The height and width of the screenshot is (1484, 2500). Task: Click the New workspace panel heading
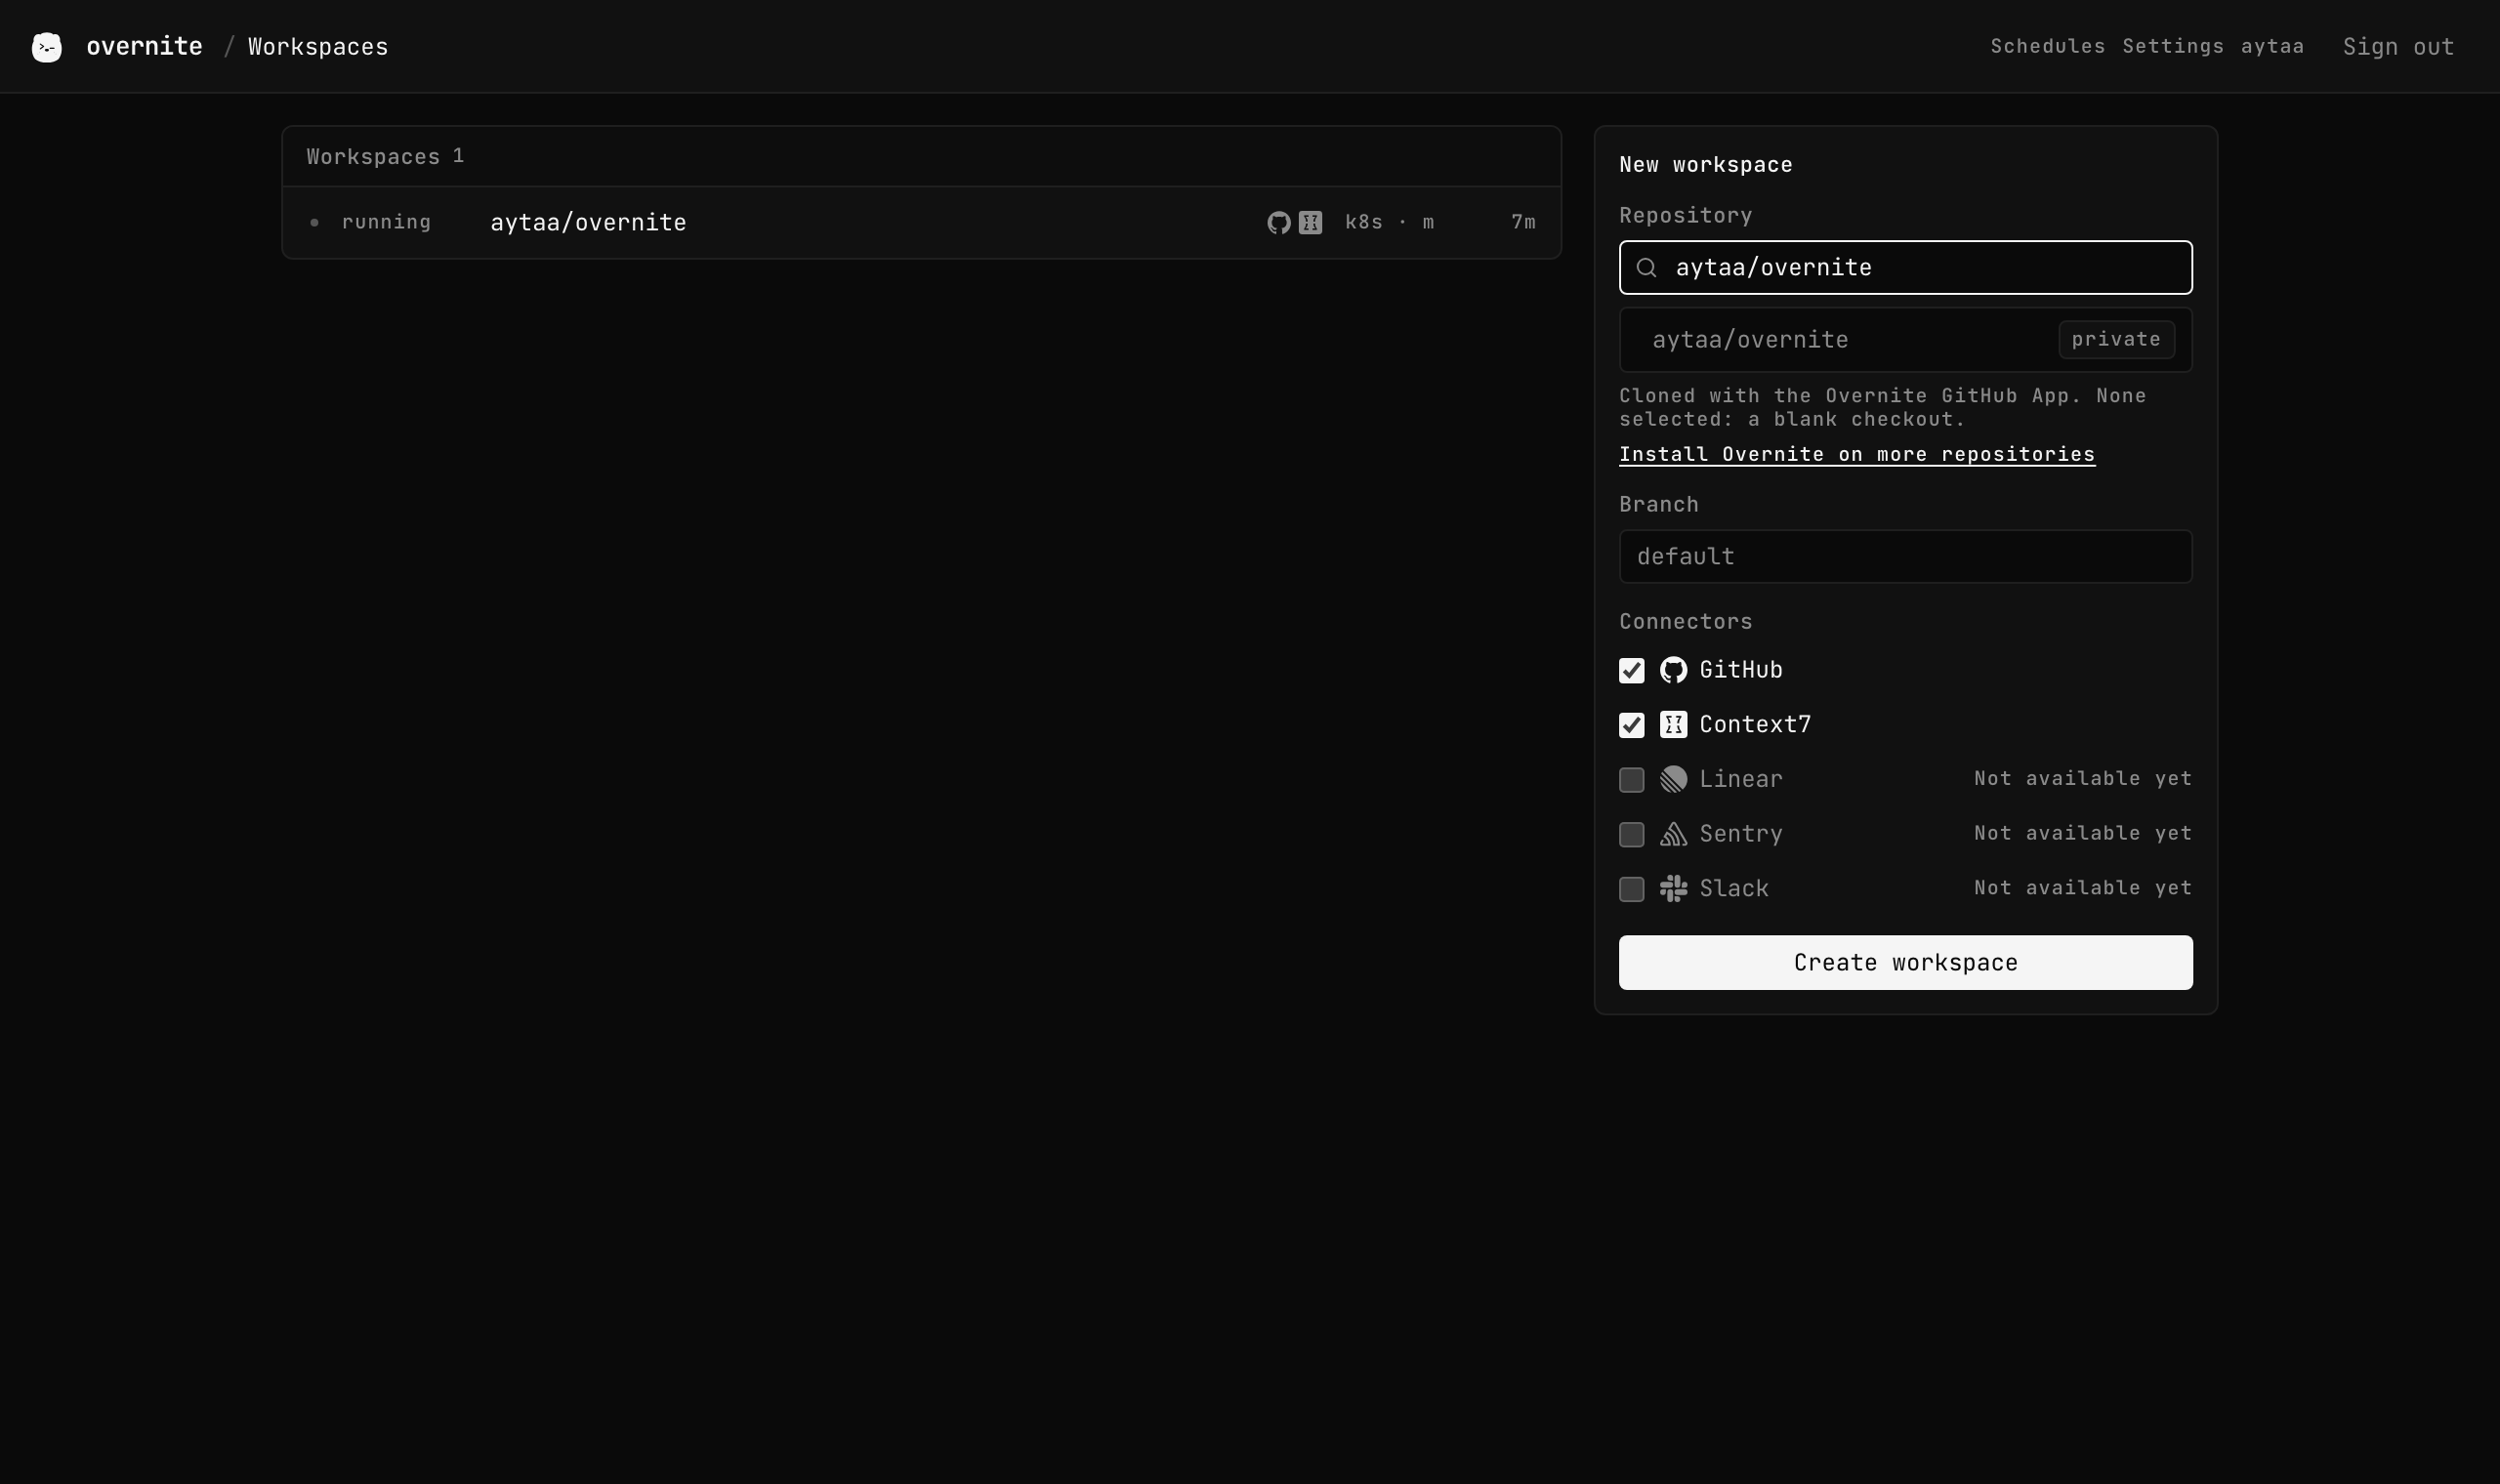pyautogui.click(x=1705, y=165)
